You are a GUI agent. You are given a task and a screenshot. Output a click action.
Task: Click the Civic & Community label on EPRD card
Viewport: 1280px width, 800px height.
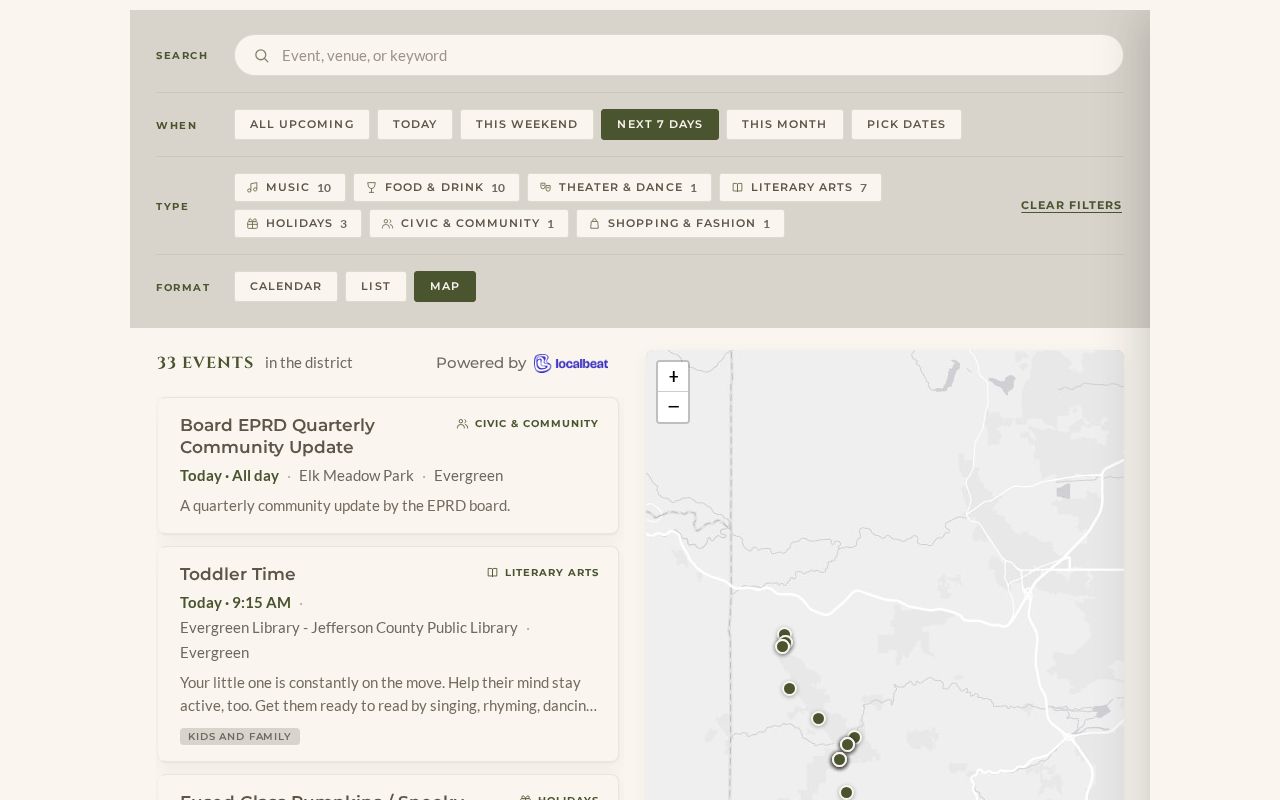point(528,424)
